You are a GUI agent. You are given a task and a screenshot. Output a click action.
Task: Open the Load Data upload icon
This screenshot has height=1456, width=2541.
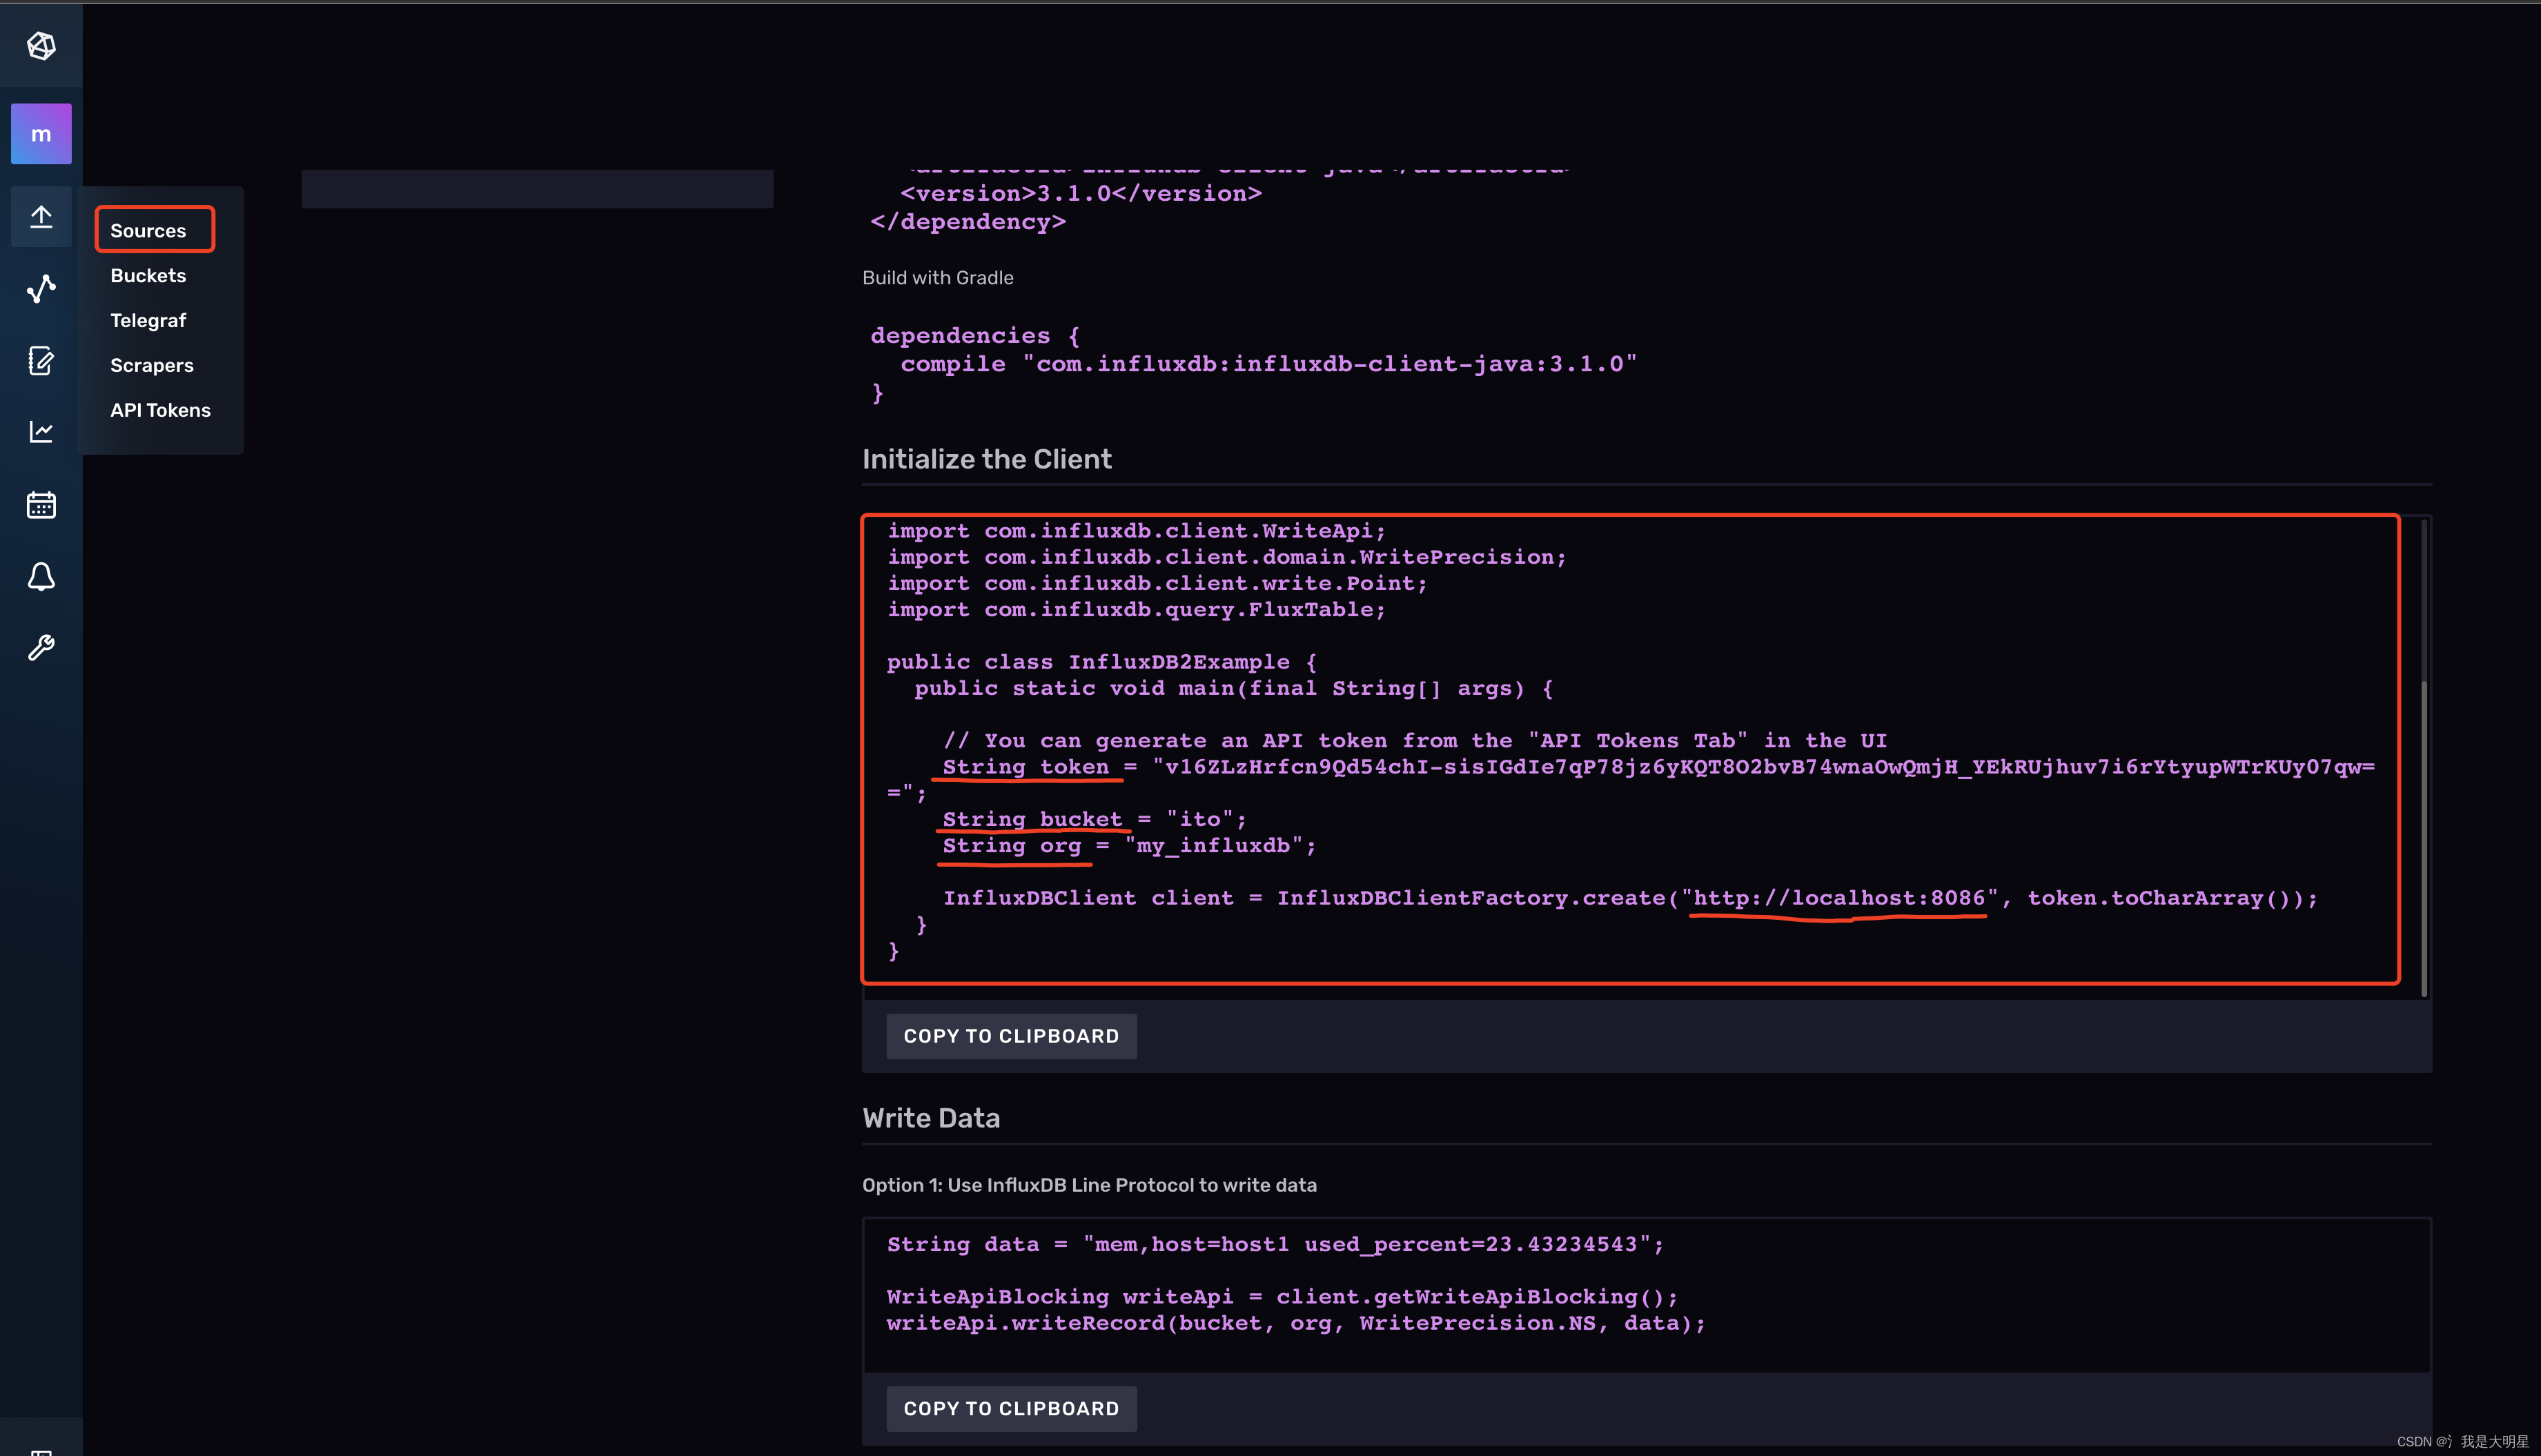click(x=41, y=216)
